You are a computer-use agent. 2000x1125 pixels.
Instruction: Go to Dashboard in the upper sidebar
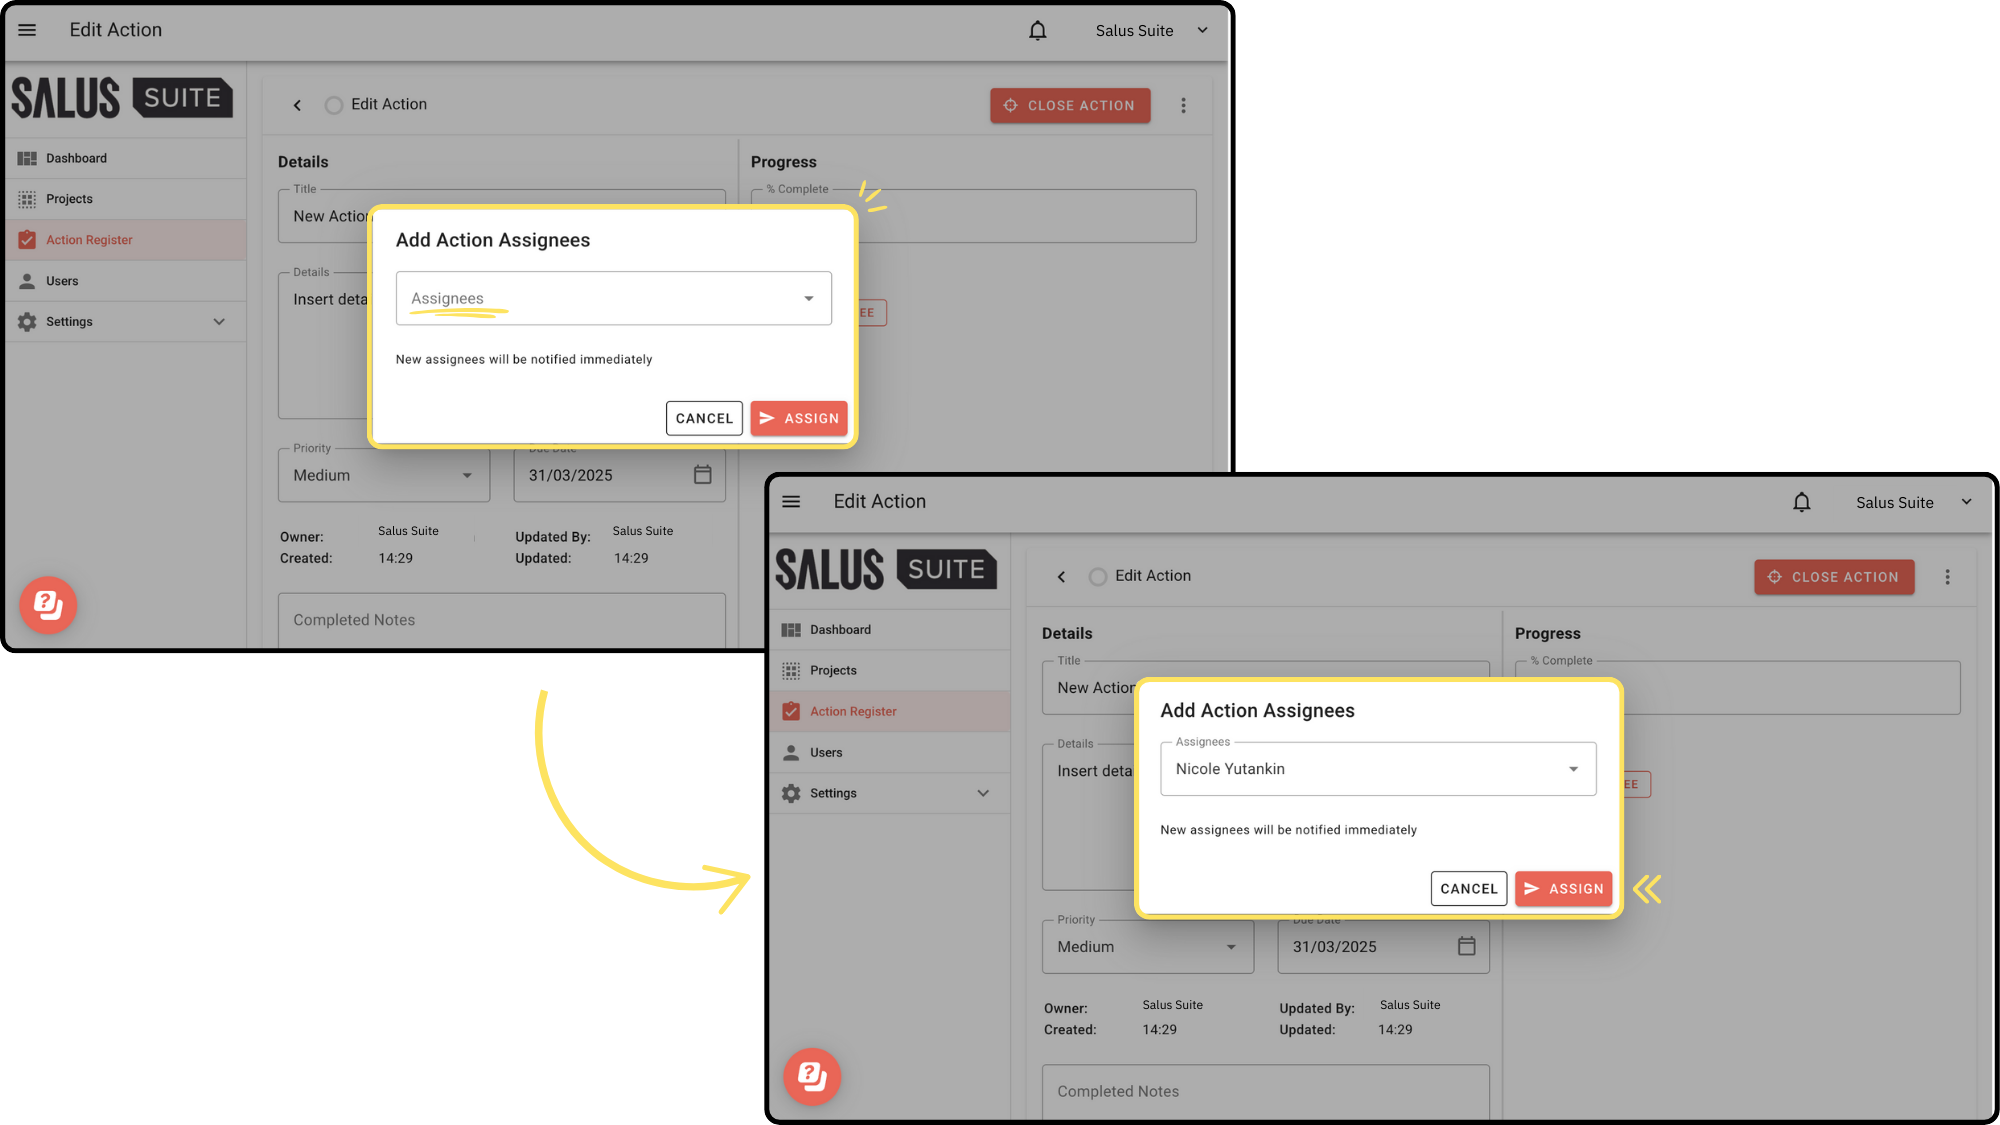click(x=76, y=158)
